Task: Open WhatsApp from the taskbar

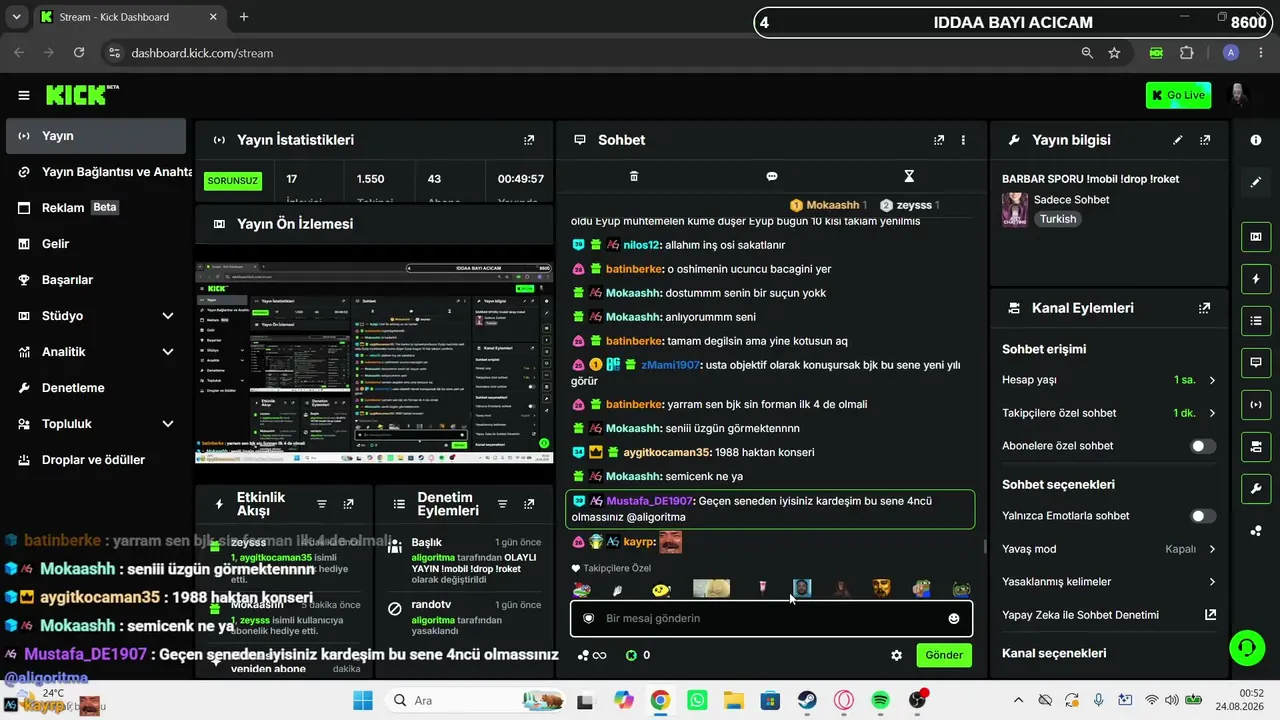Action: (697, 700)
